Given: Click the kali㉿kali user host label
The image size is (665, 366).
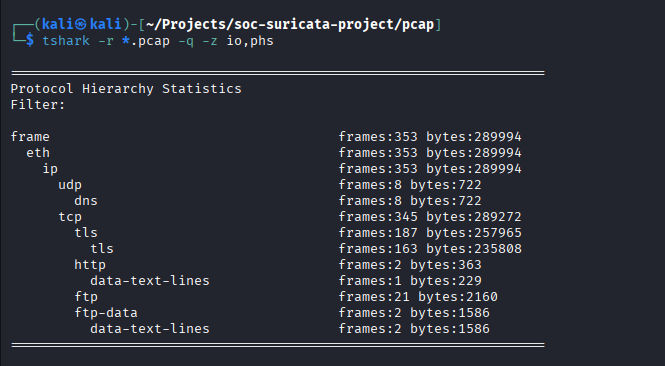Looking at the screenshot, I should [x=81, y=24].
